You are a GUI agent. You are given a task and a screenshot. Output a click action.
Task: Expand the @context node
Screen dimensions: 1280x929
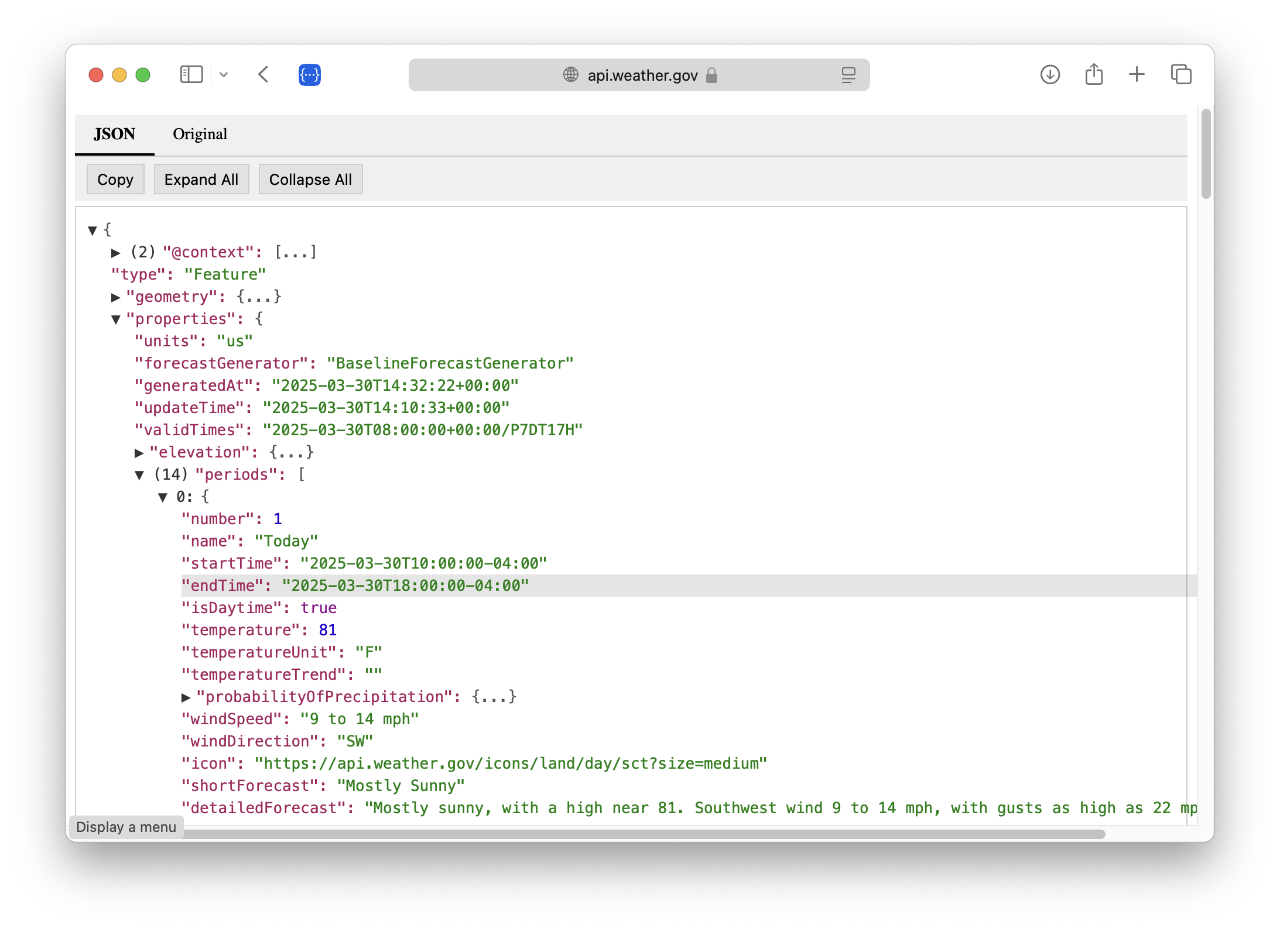click(x=116, y=252)
